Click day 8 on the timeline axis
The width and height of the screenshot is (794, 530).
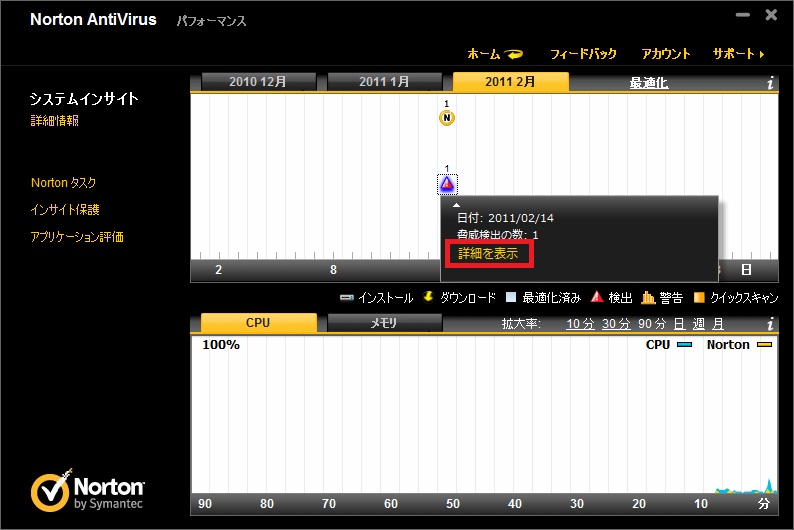click(x=333, y=270)
